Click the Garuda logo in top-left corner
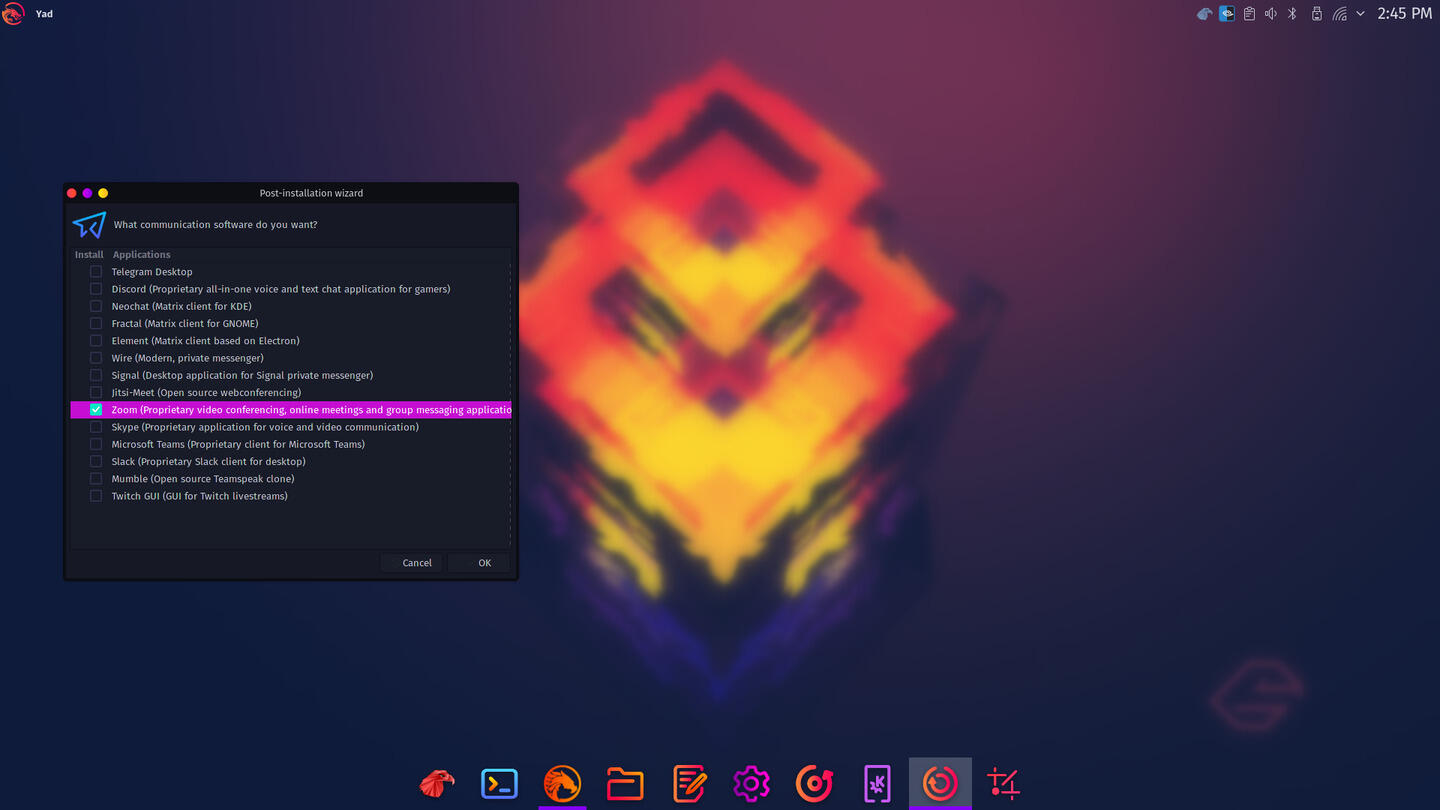 13,14
